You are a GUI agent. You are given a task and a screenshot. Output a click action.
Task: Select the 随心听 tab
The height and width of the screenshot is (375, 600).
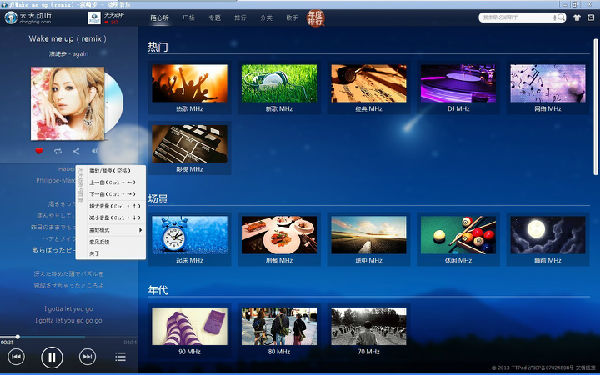(160, 18)
